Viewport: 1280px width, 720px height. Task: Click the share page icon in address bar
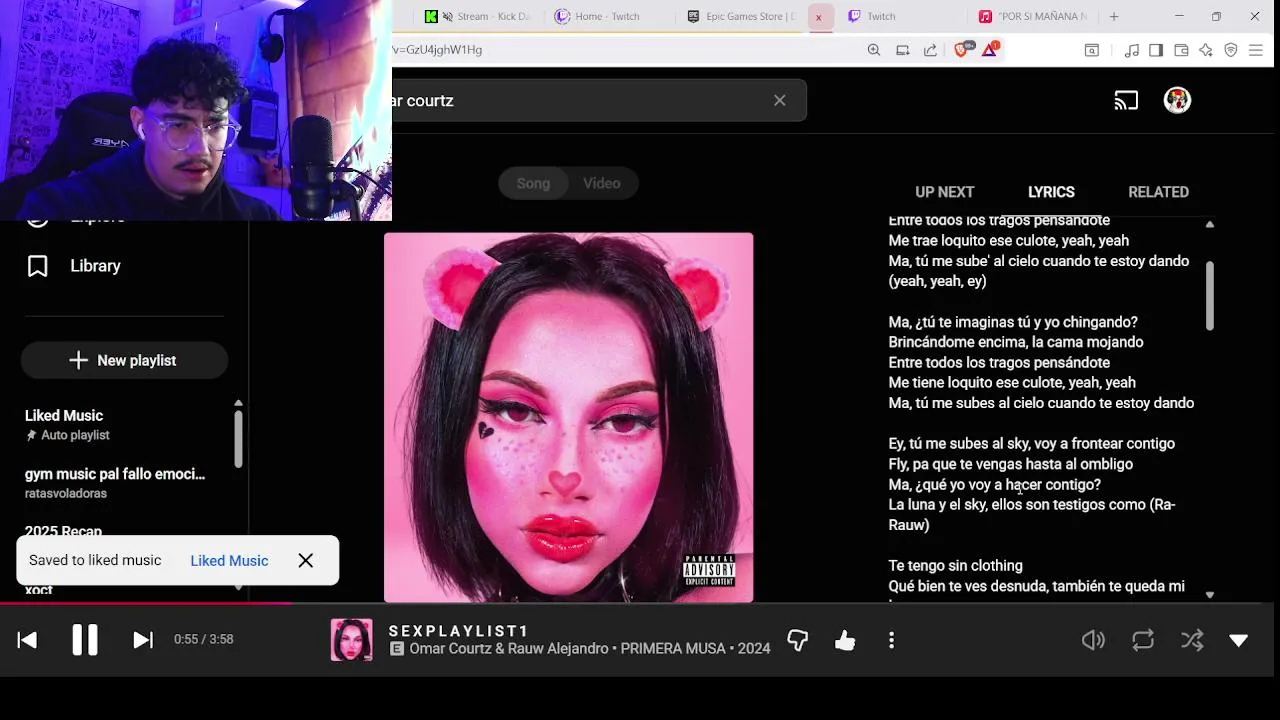click(x=930, y=50)
